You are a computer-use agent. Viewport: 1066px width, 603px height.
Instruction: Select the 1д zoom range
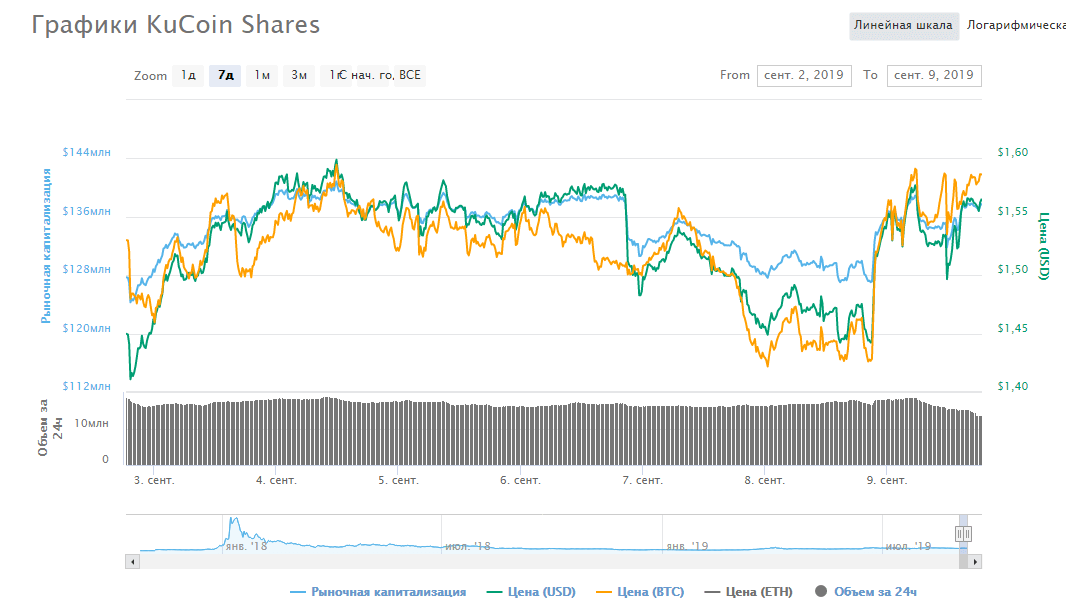[188, 75]
